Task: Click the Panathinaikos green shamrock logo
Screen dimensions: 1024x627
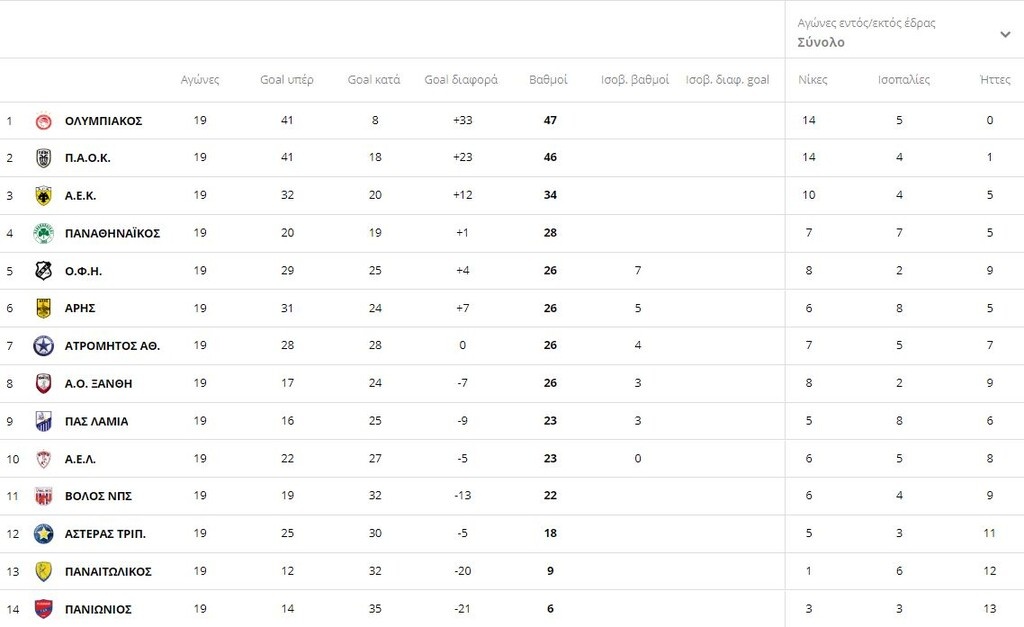Action: click(x=44, y=233)
